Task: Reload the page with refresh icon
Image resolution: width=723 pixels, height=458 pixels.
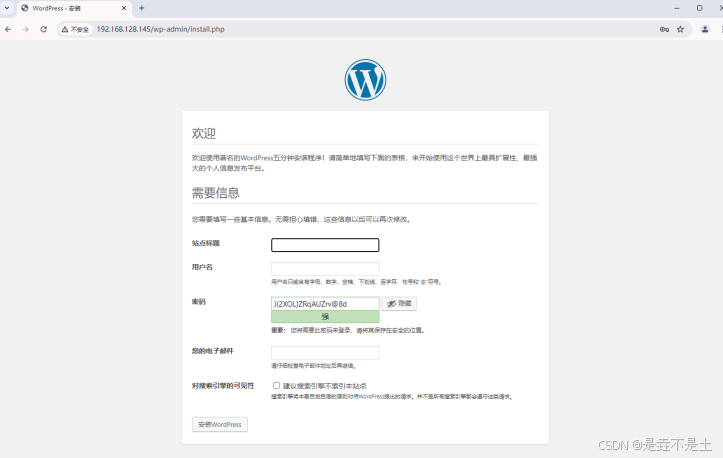Action: [43, 29]
